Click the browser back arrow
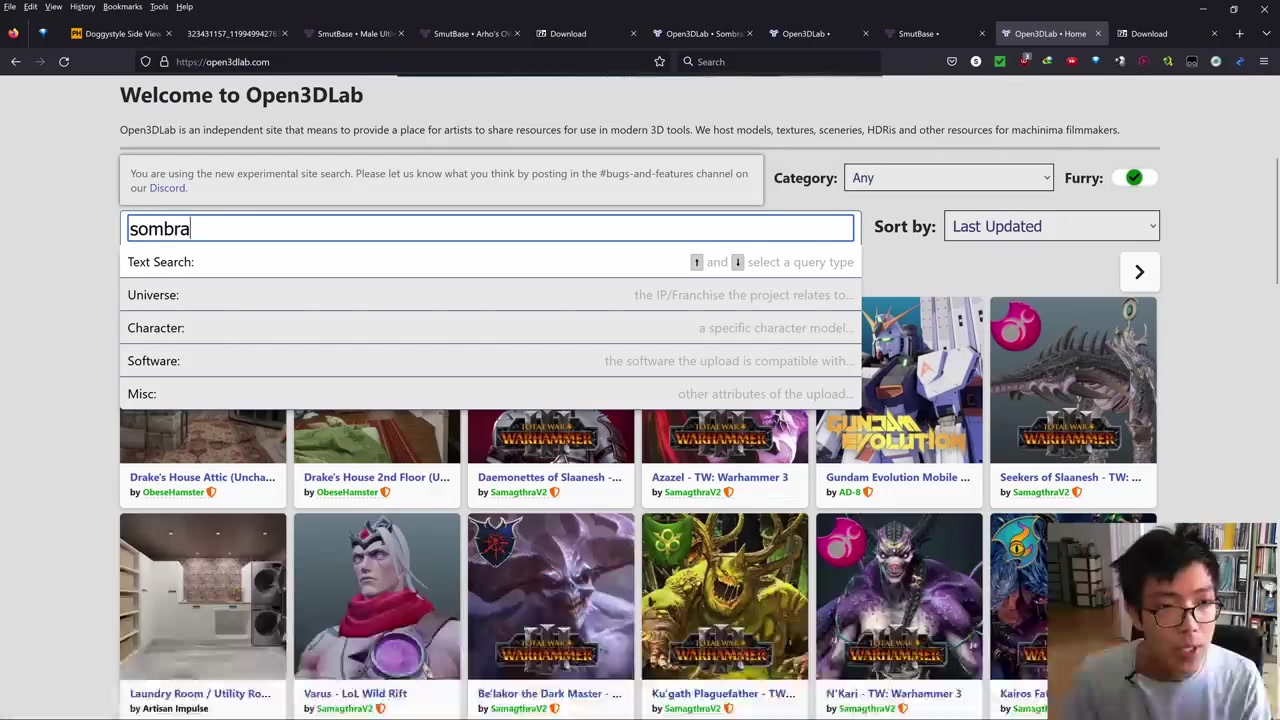This screenshot has height=720, width=1280. pos(16,62)
